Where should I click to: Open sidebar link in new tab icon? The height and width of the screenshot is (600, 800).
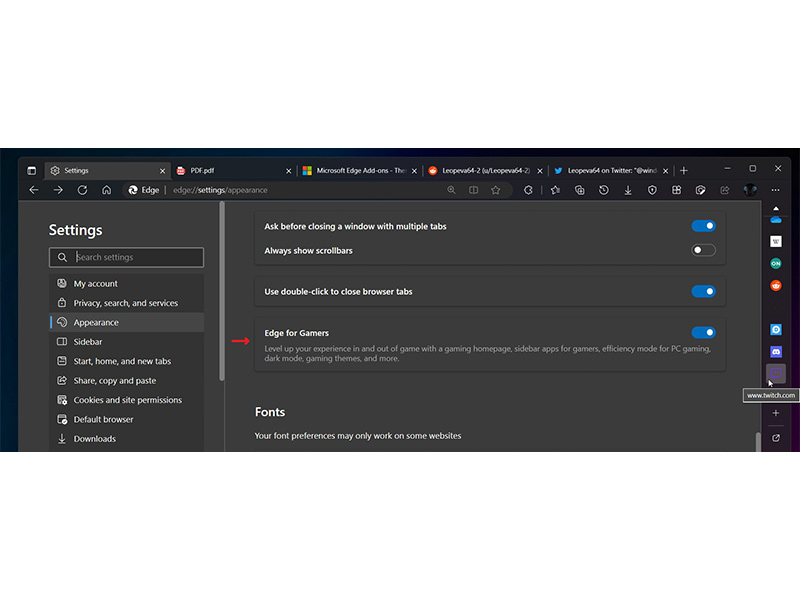[776, 438]
